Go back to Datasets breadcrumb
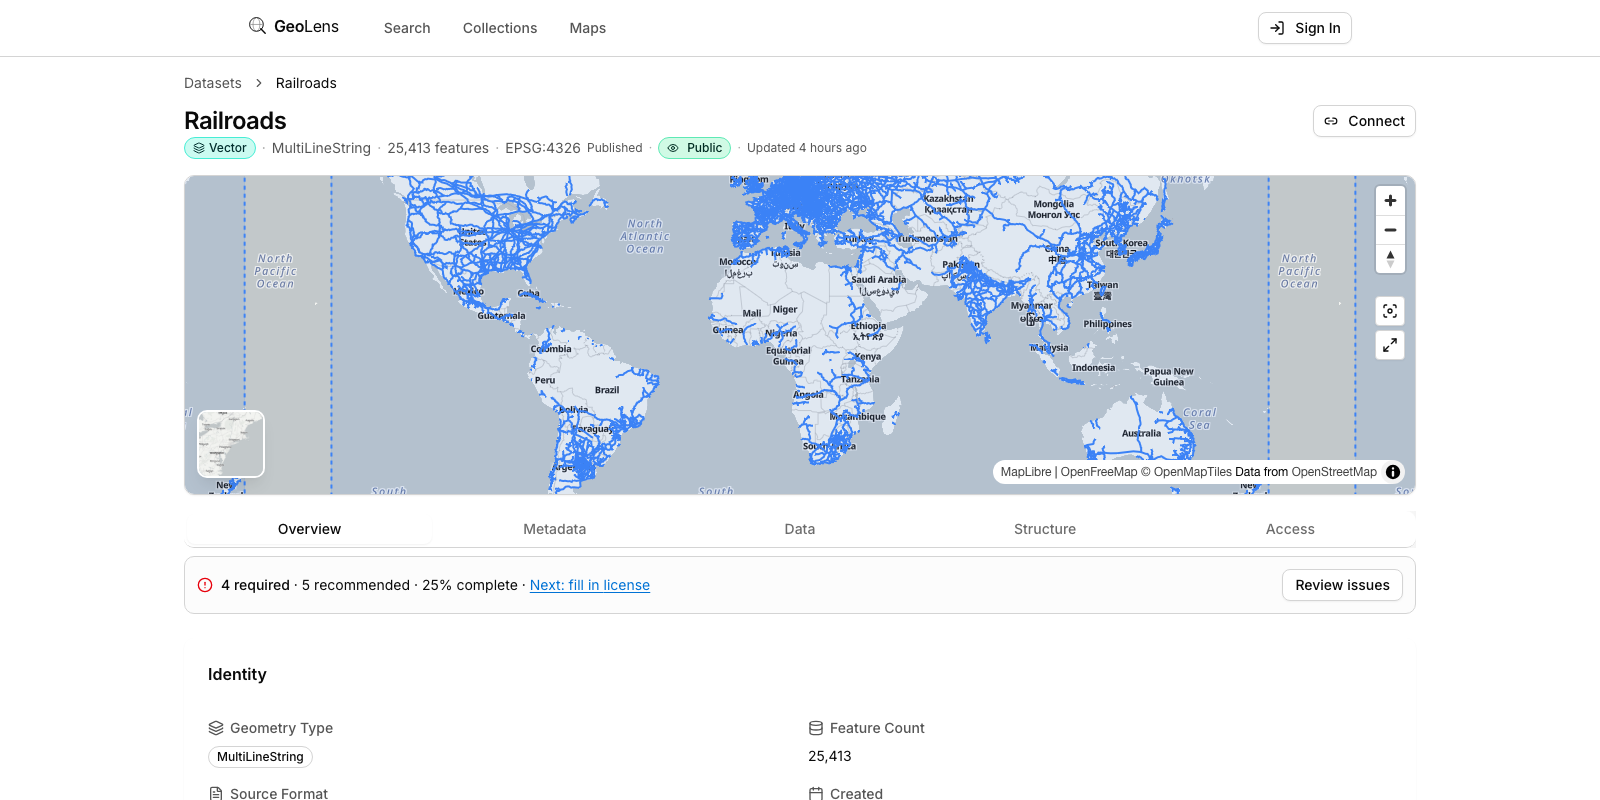The width and height of the screenshot is (1600, 800). click(x=213, y=83)
